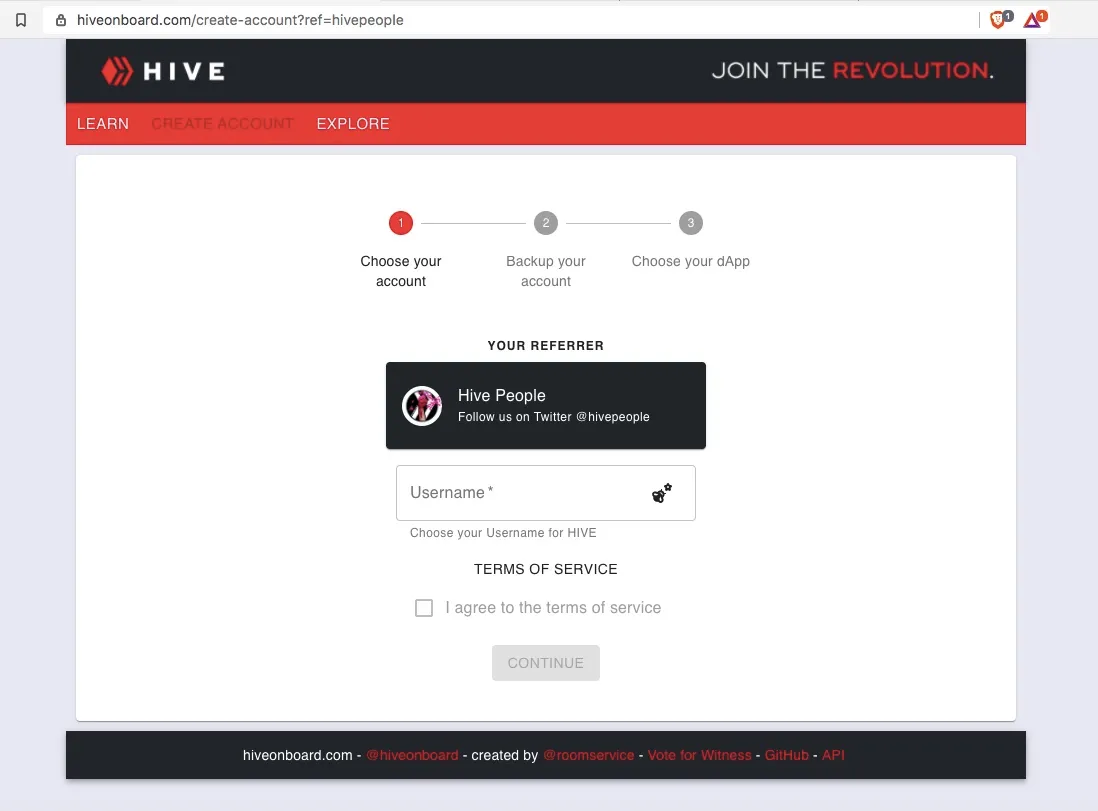Click the Hive People avatar image
1098x811 pixels.
(422, 406)
